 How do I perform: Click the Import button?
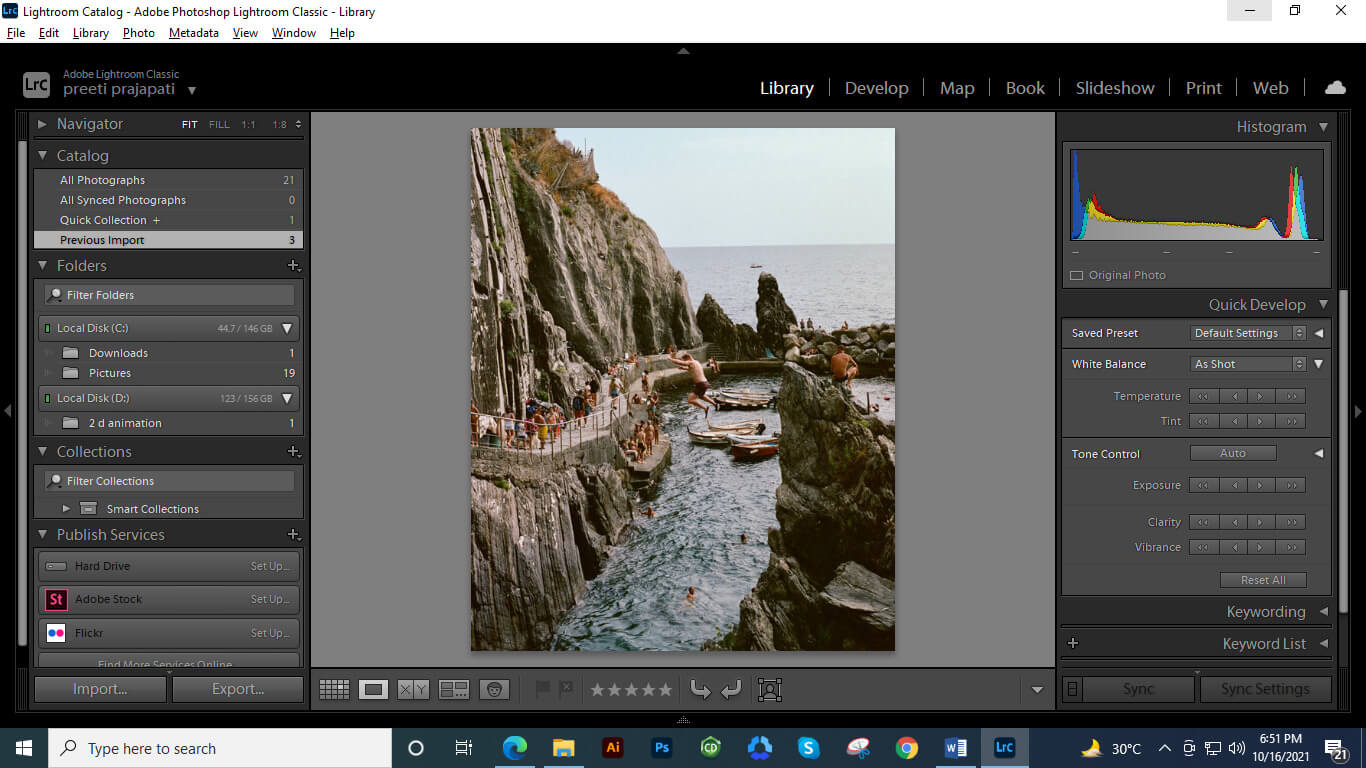click(x=99, y=689)
